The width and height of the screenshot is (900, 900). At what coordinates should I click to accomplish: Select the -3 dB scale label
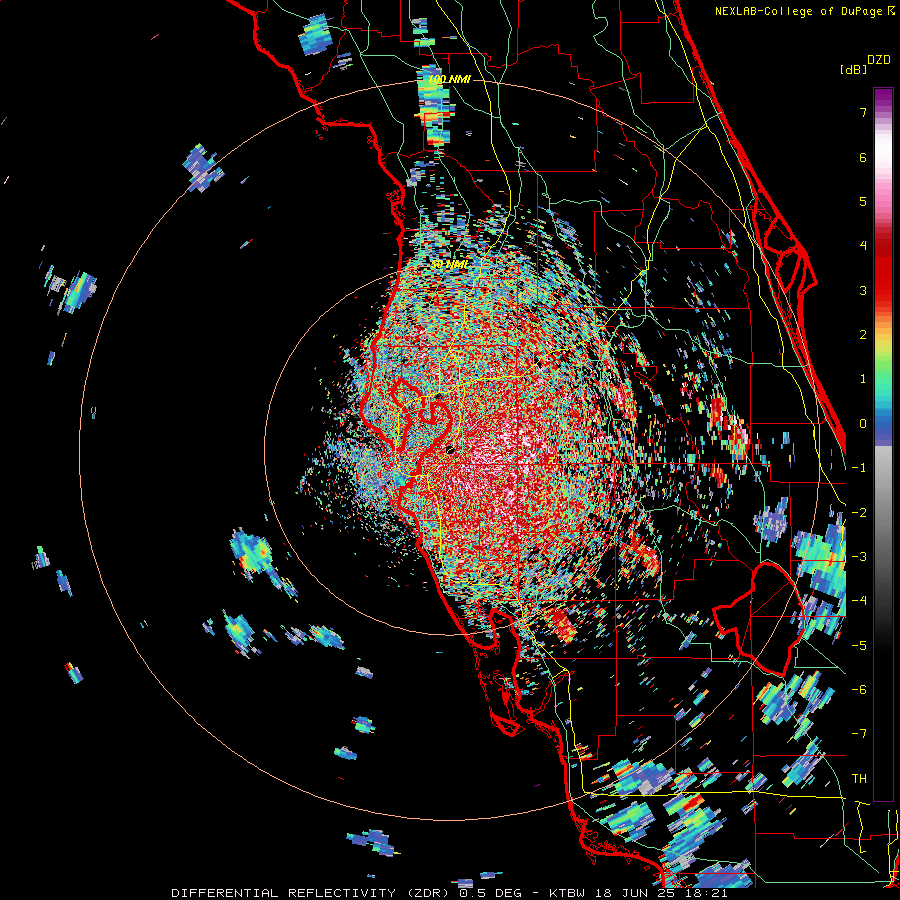tap(859, 557)
